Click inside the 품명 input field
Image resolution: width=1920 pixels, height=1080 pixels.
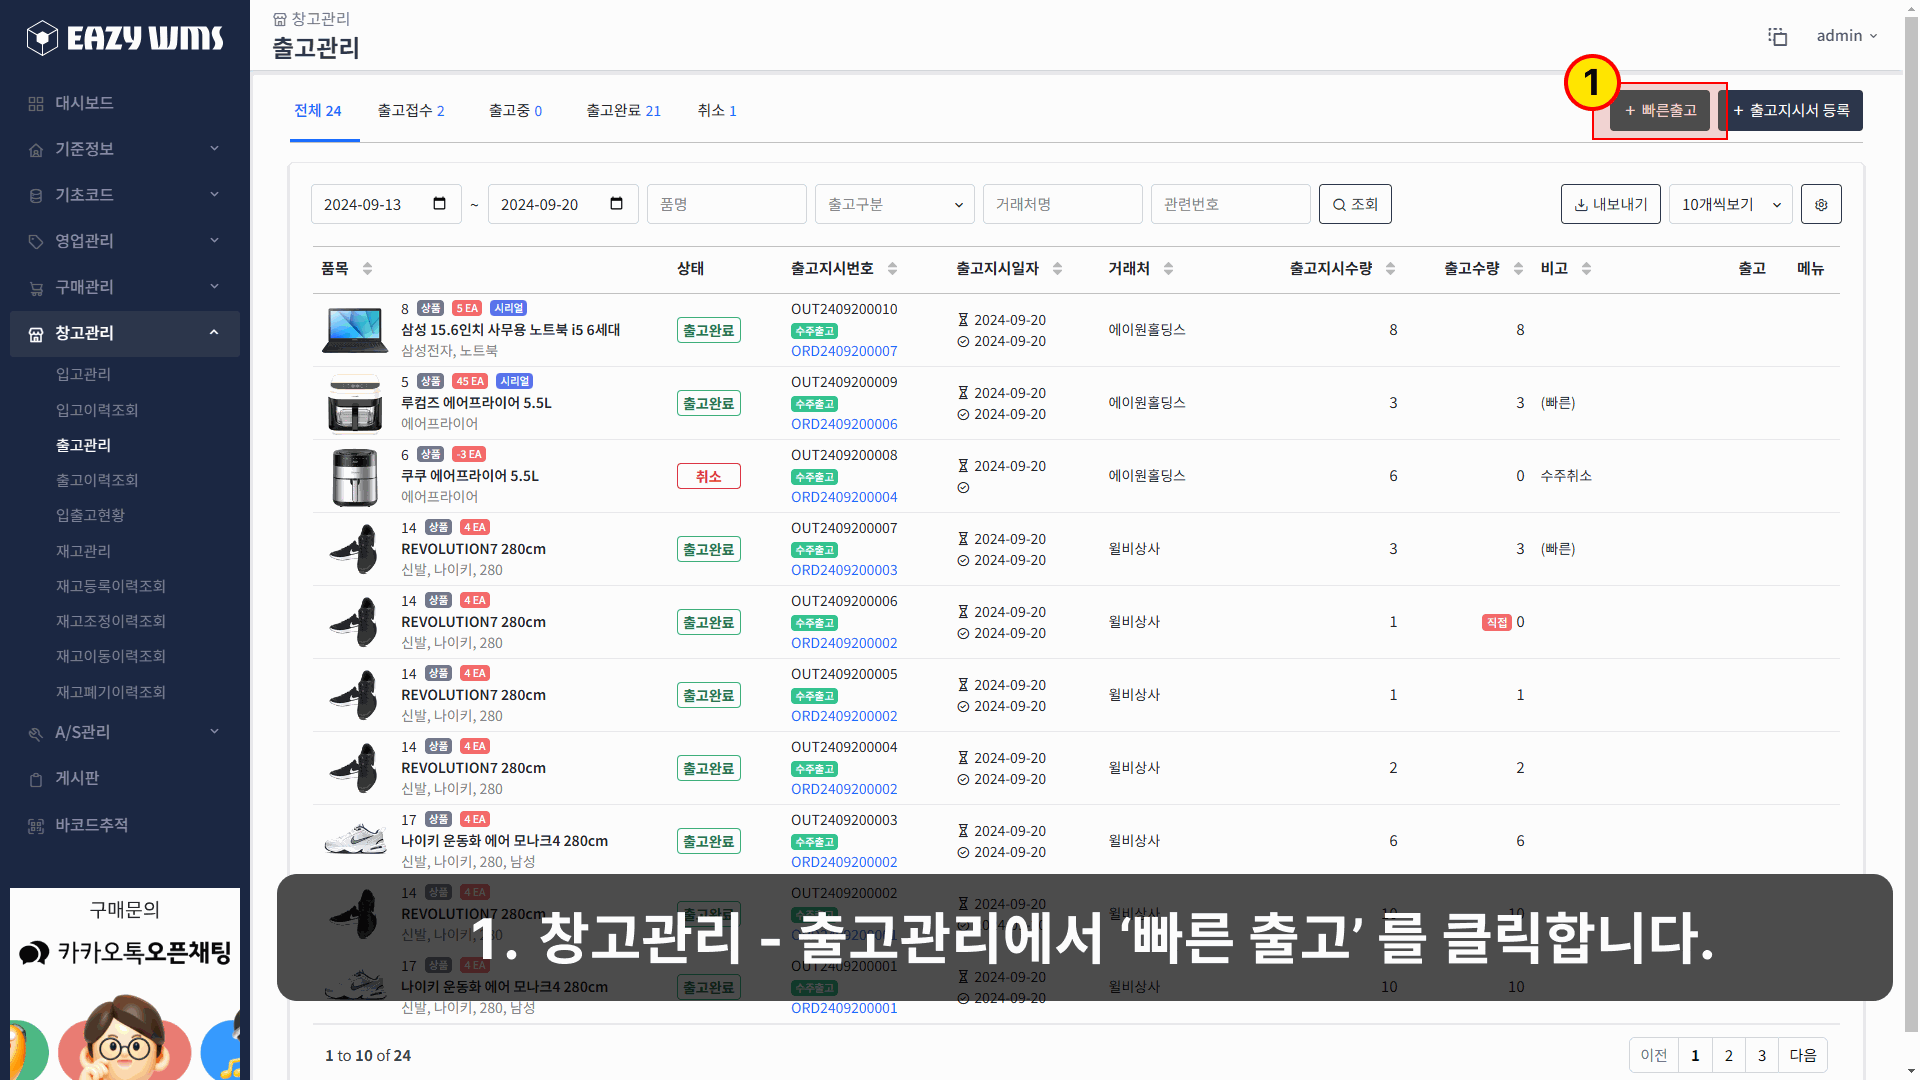(x=727, y=204)
